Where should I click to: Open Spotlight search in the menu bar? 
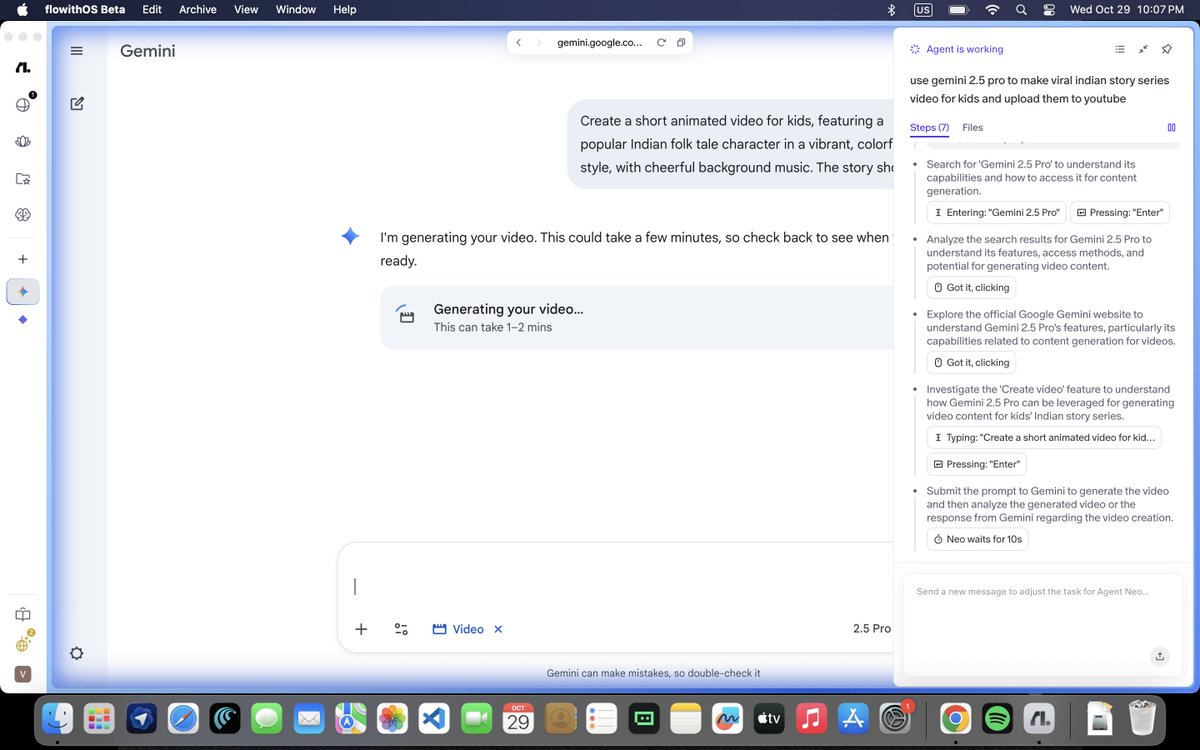[1021, 10]
